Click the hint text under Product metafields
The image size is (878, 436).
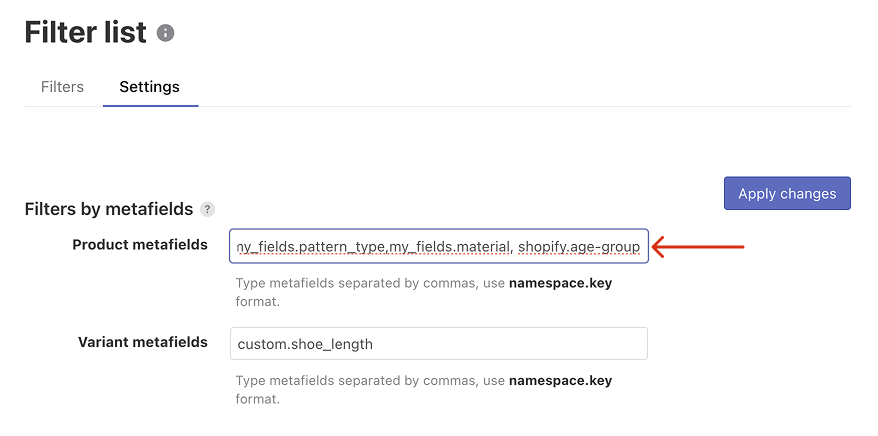pyautogui.click(x=424, y=292)
